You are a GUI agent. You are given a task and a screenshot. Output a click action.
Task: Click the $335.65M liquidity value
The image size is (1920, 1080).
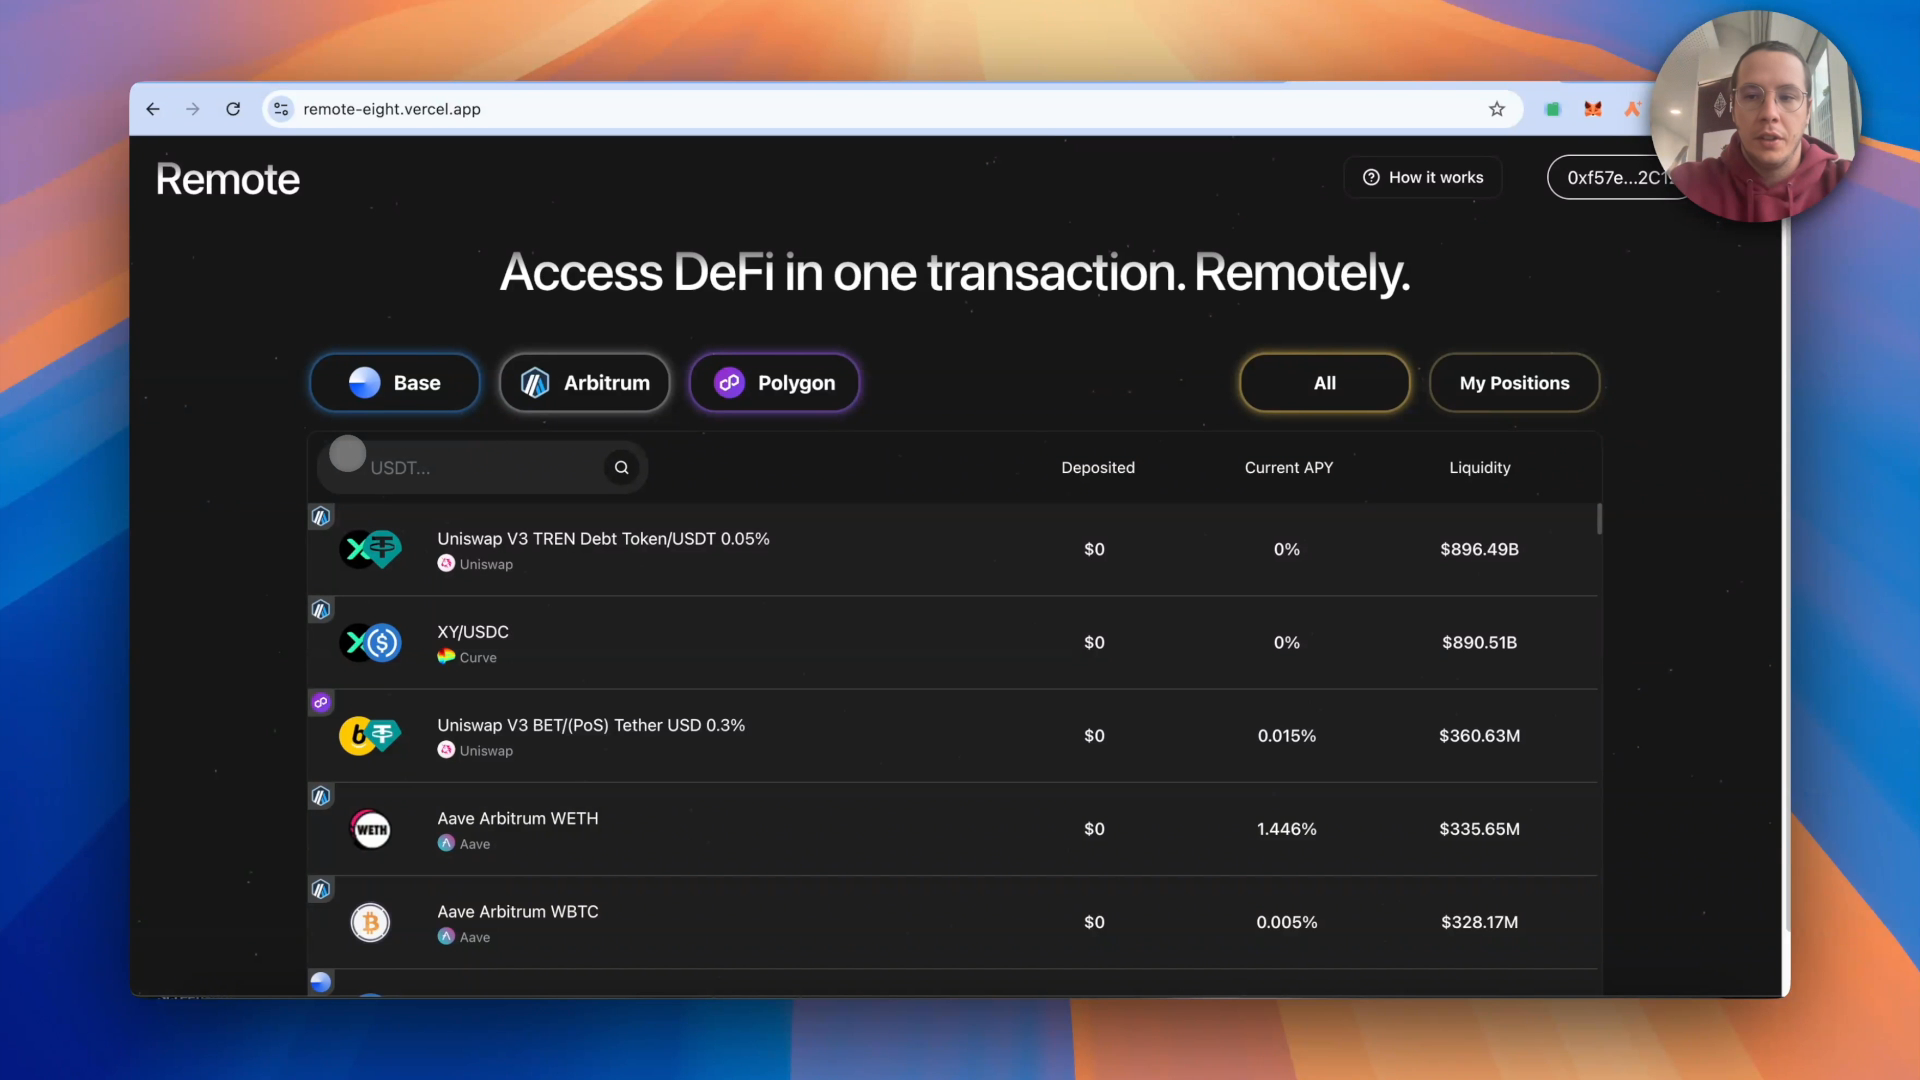pos(1479,829)
